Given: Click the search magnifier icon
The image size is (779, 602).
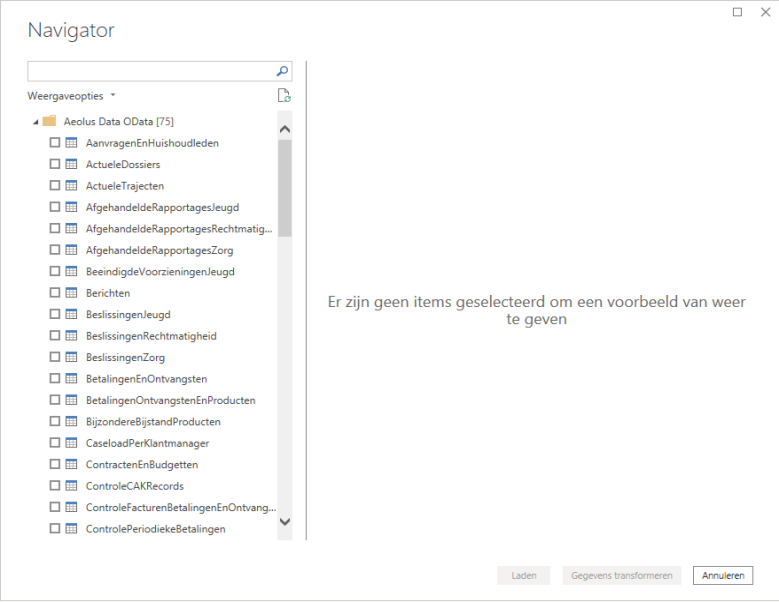Looking at the screenshot, I should 282,72.
